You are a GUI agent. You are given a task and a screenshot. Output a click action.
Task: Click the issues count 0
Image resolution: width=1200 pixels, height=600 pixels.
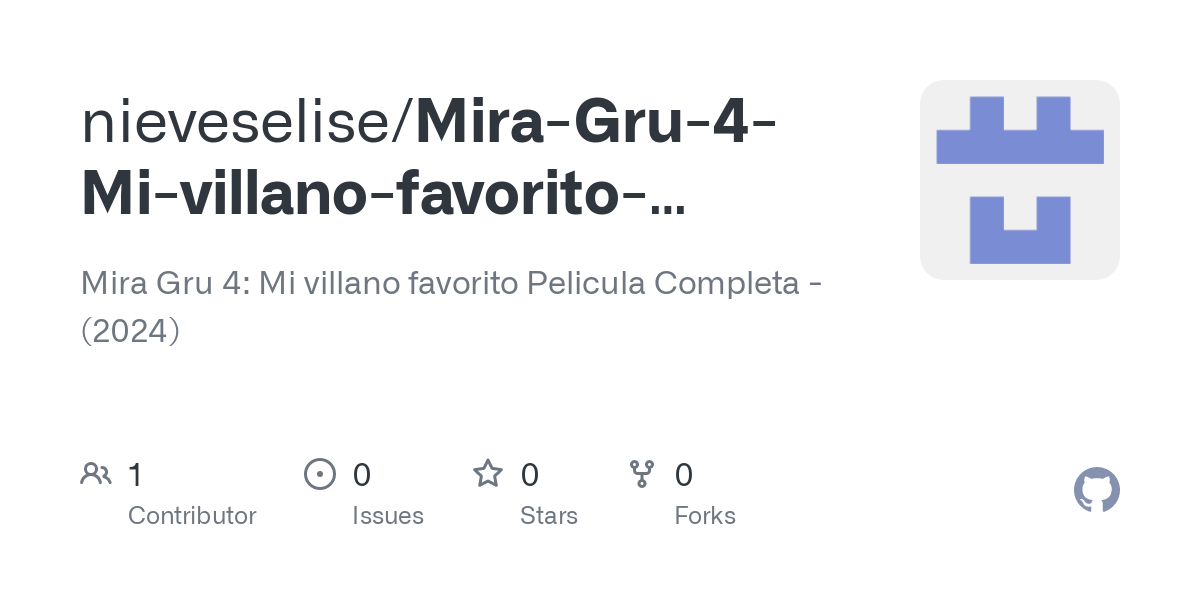pyautogui.click(x=362, y=475)
